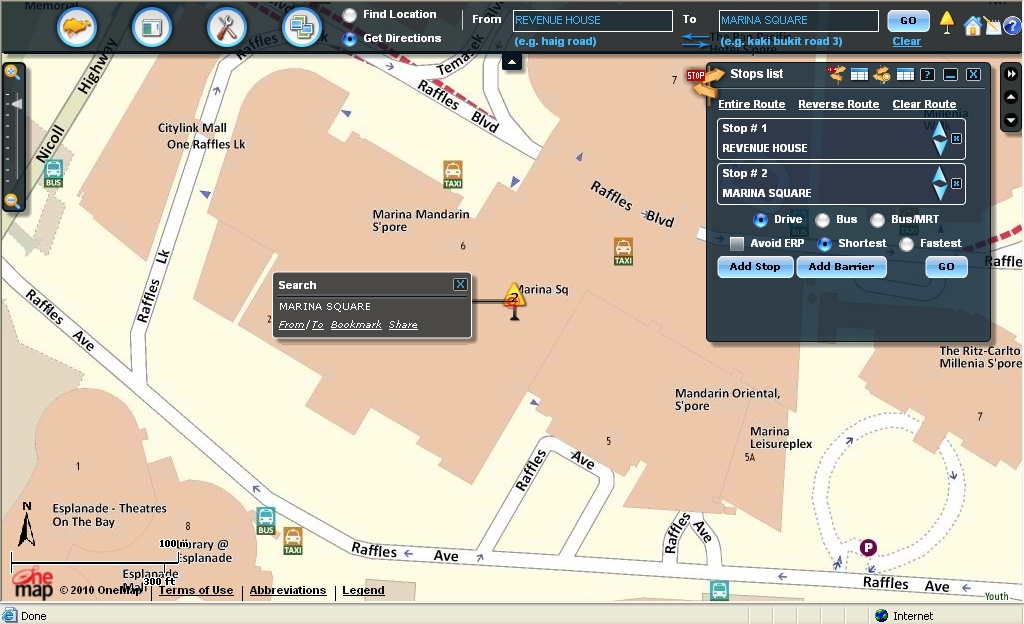Switch to Find Location mode
This screenshot has width=1024, height=624.
click(x=350, y=14)
